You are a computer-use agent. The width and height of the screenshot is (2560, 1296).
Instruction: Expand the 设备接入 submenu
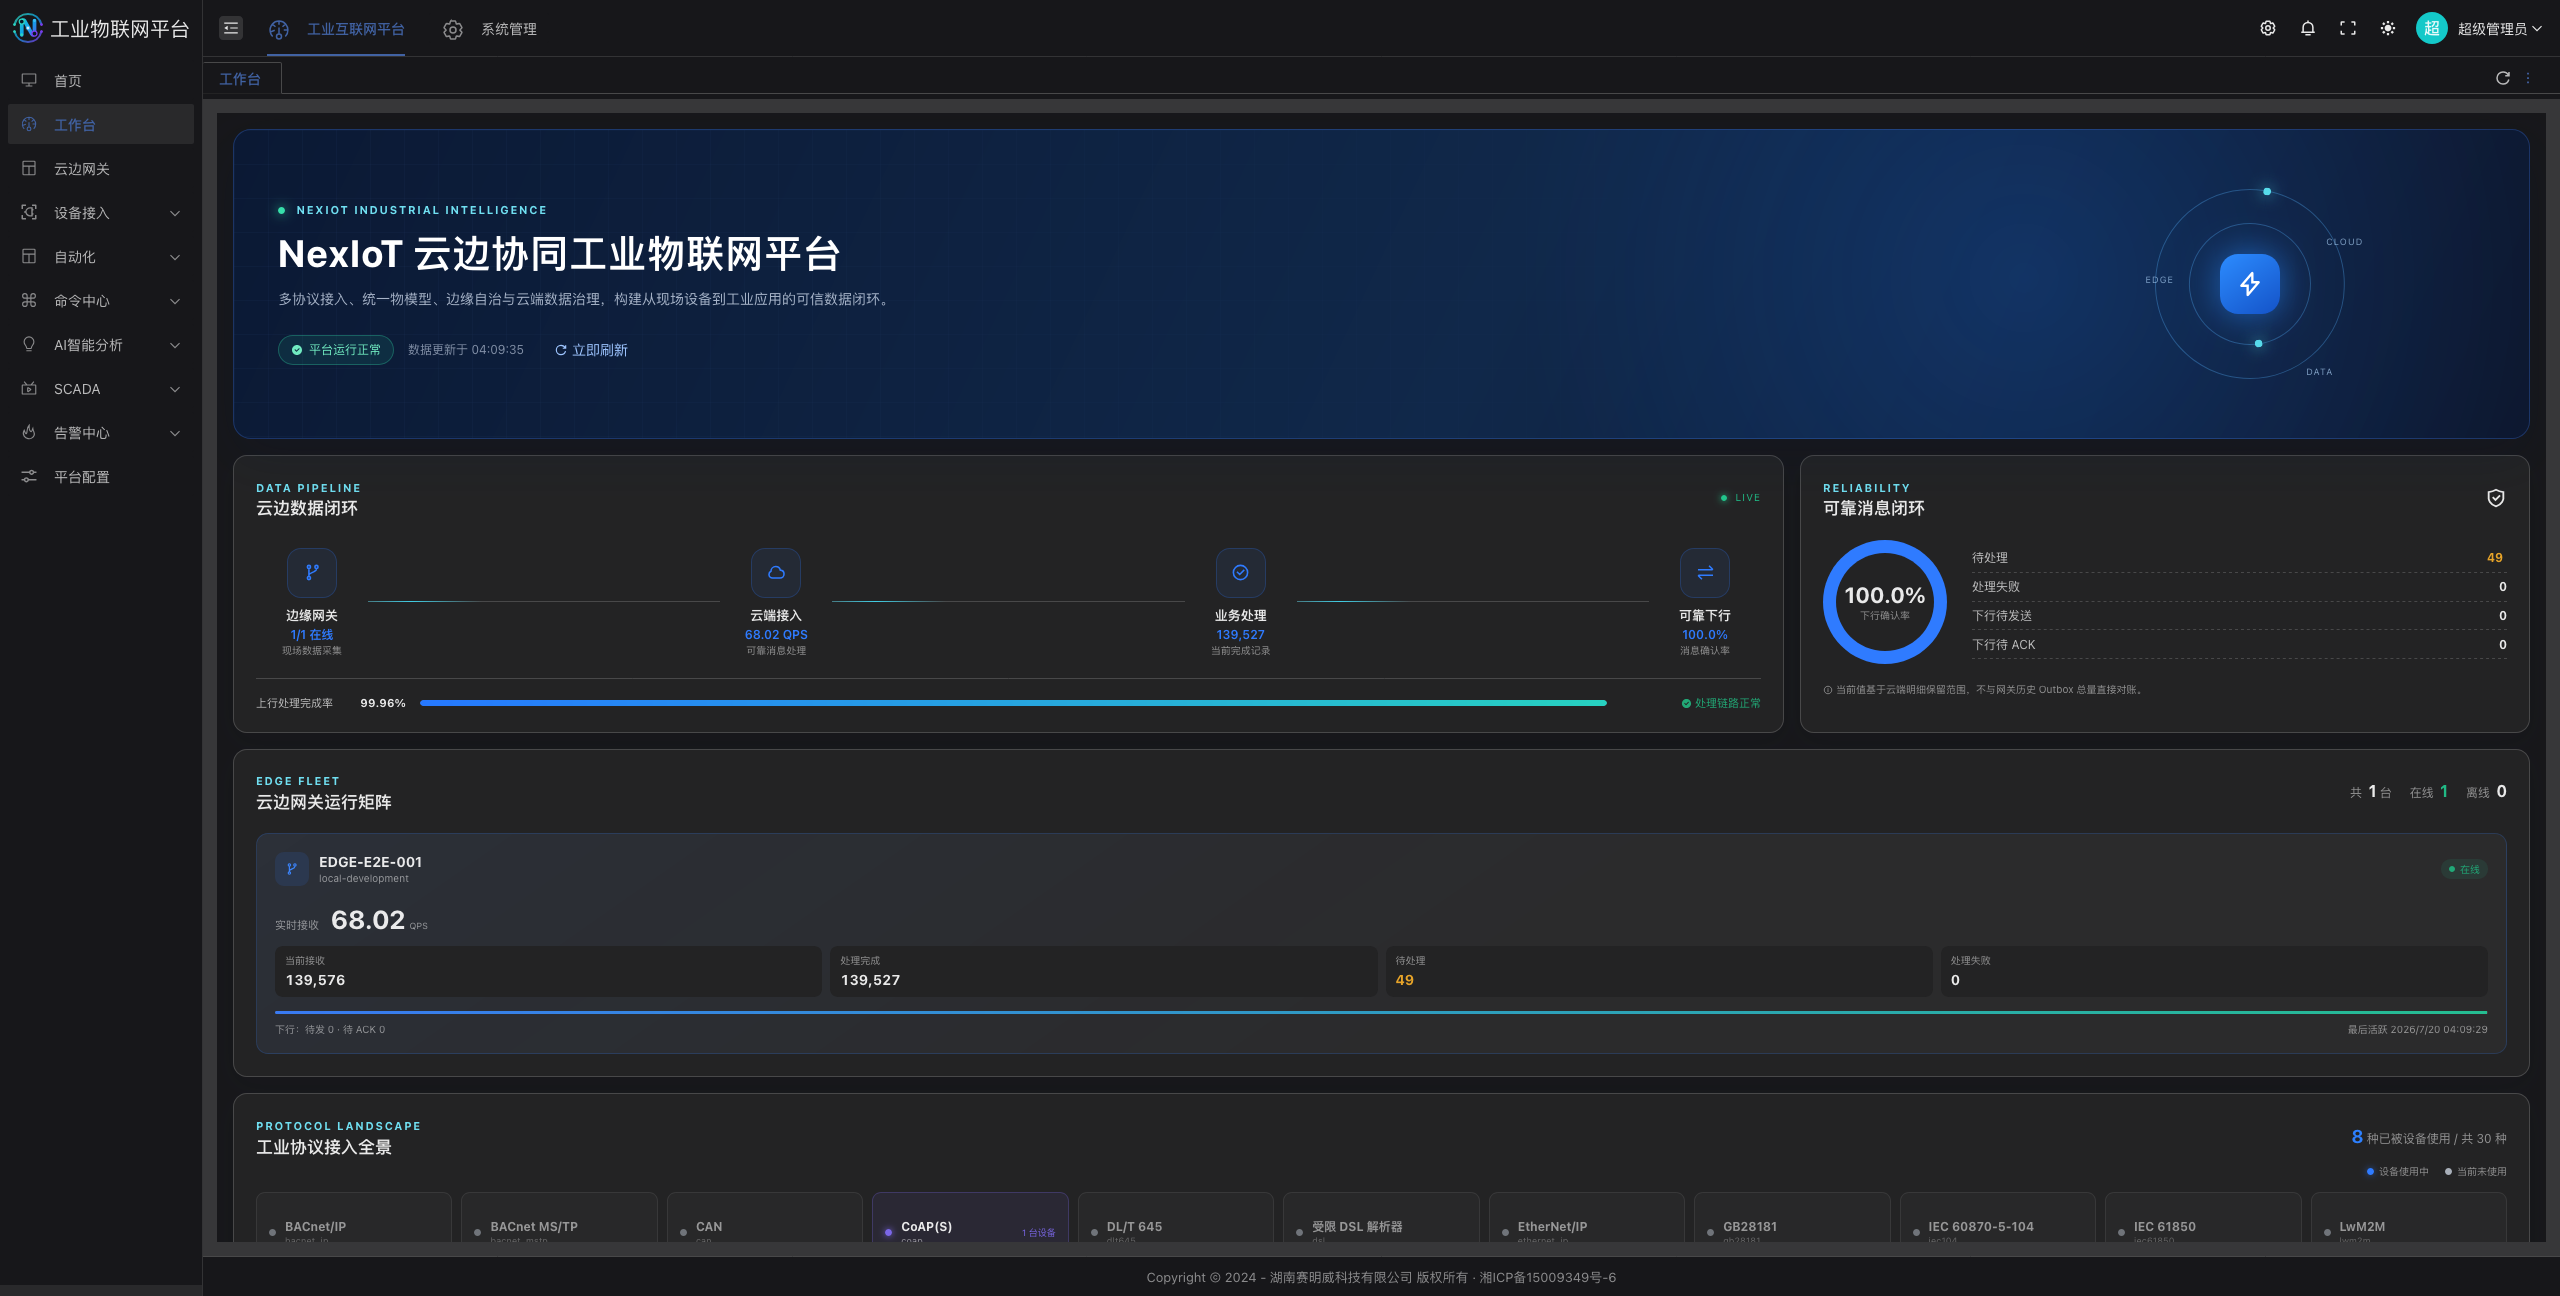coord(101,212)
